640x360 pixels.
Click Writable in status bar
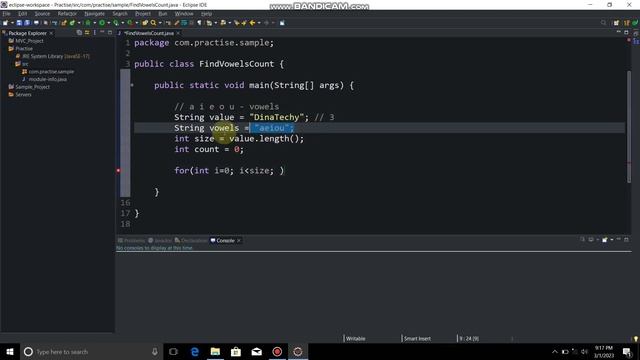tap(356, 339)
